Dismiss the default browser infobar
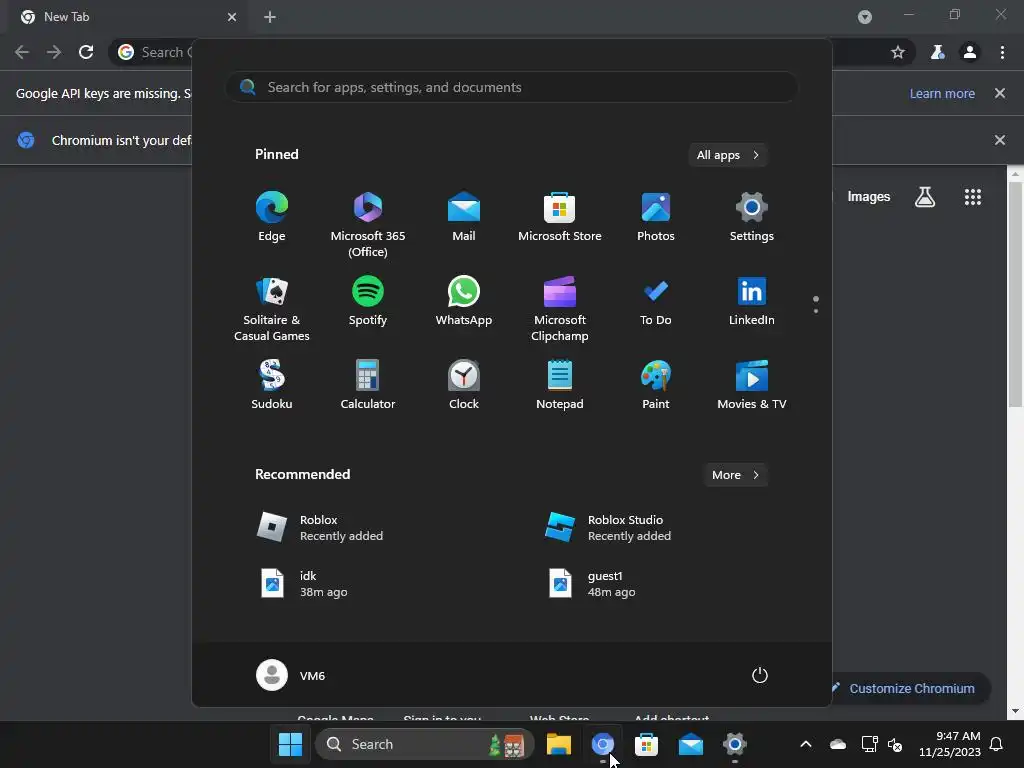Screen dimensions: 1024x768 click(x=1000, y=140)
